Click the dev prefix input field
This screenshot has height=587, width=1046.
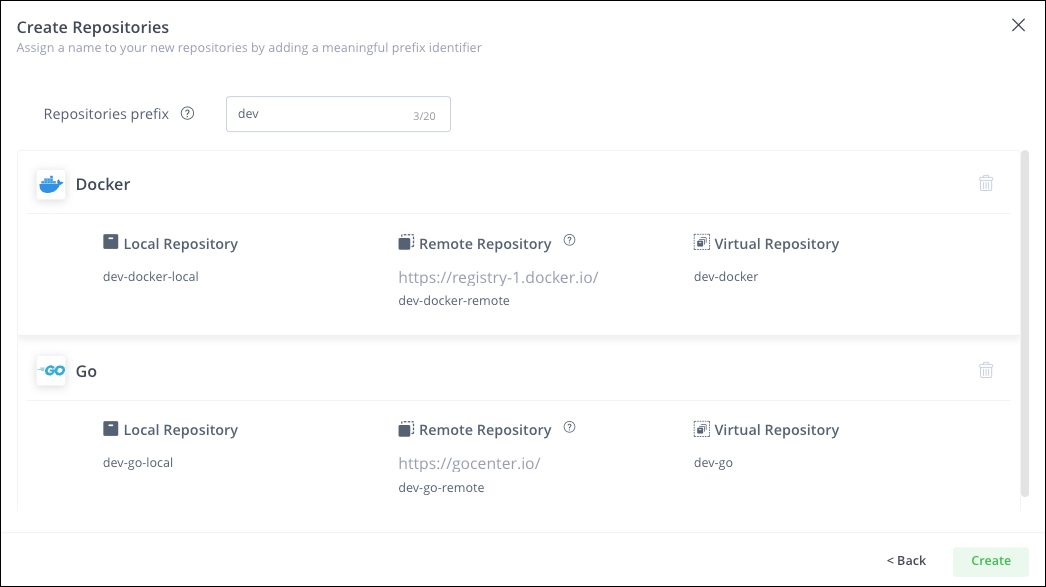click(338, 113)
